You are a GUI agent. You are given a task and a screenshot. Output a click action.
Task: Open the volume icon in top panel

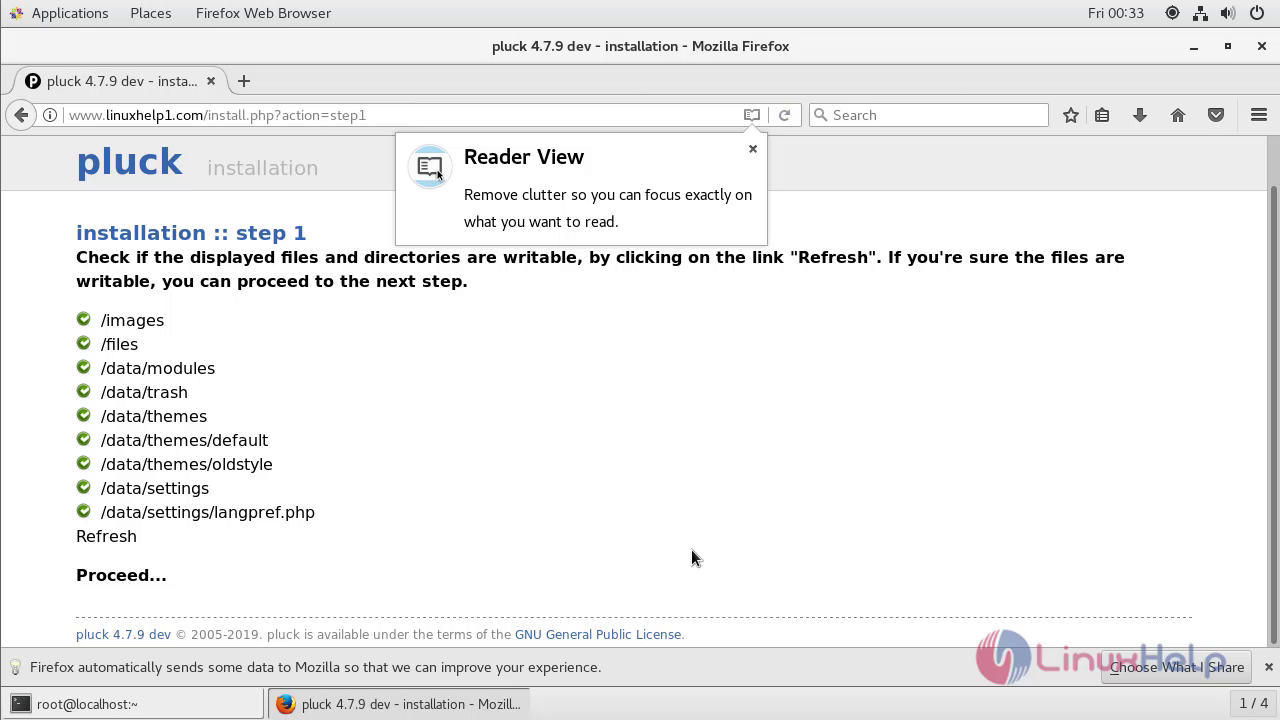tap(1228, 13)
